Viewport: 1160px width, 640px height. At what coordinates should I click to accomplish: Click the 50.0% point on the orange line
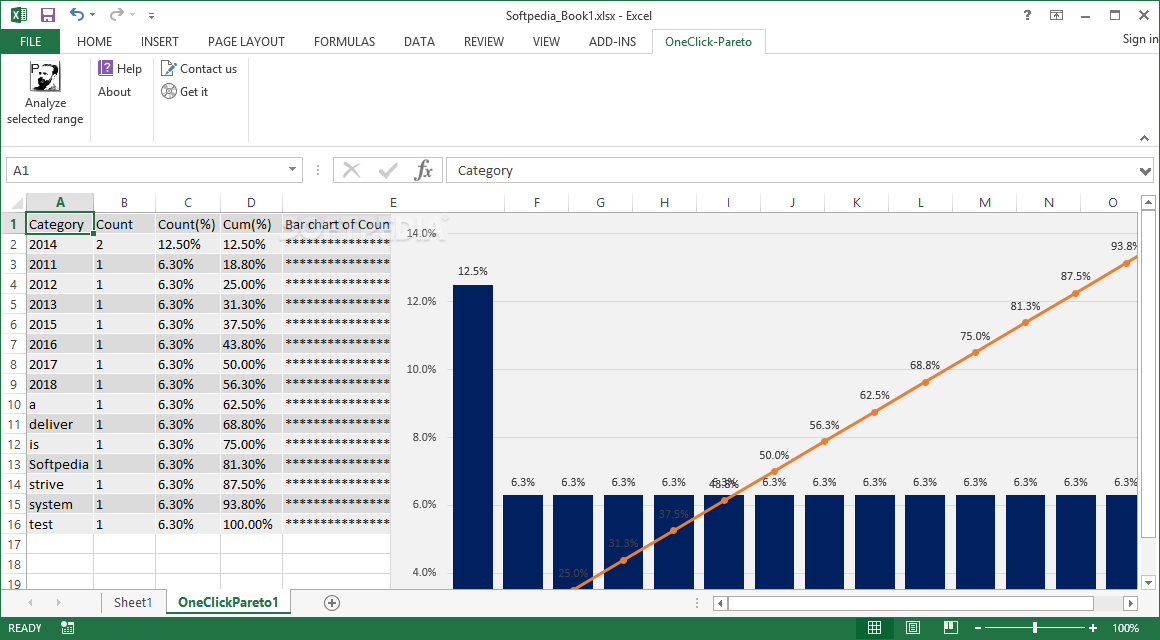(774, 471)
